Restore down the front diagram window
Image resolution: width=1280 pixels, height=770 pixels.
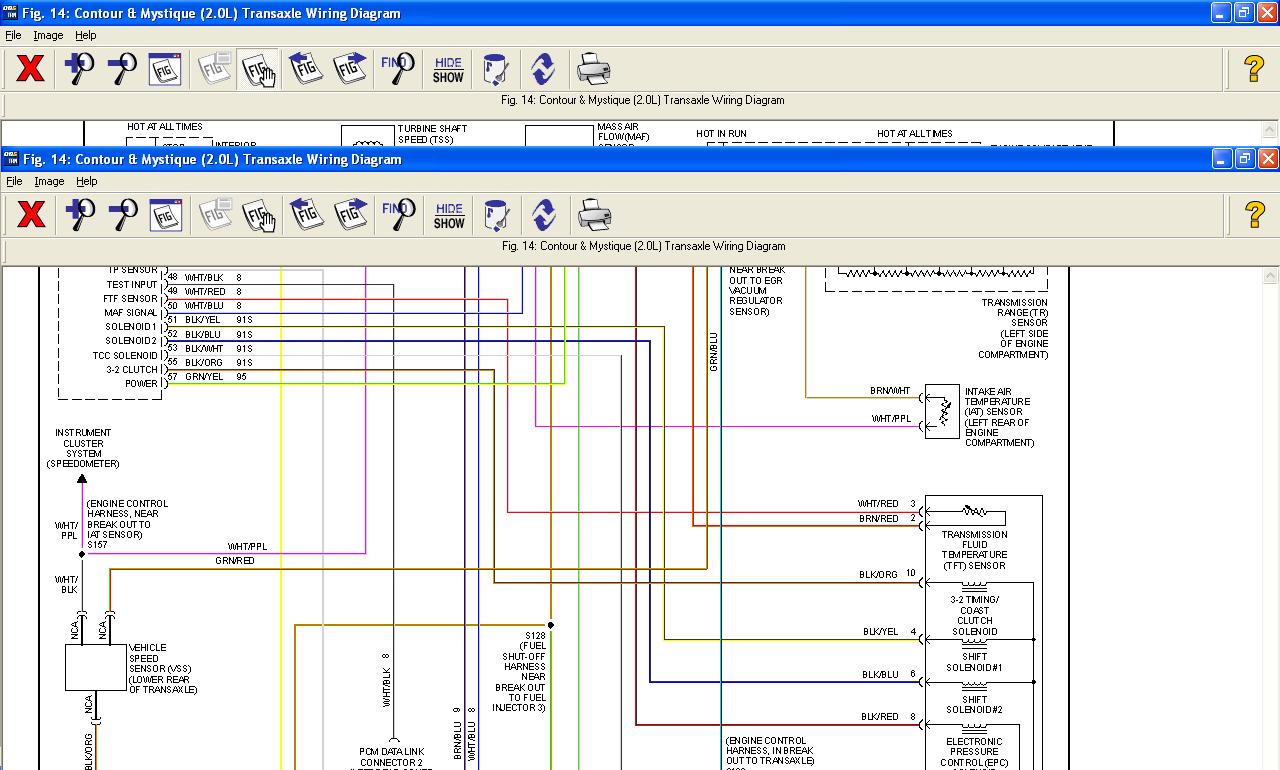[x=1245, y=158]
